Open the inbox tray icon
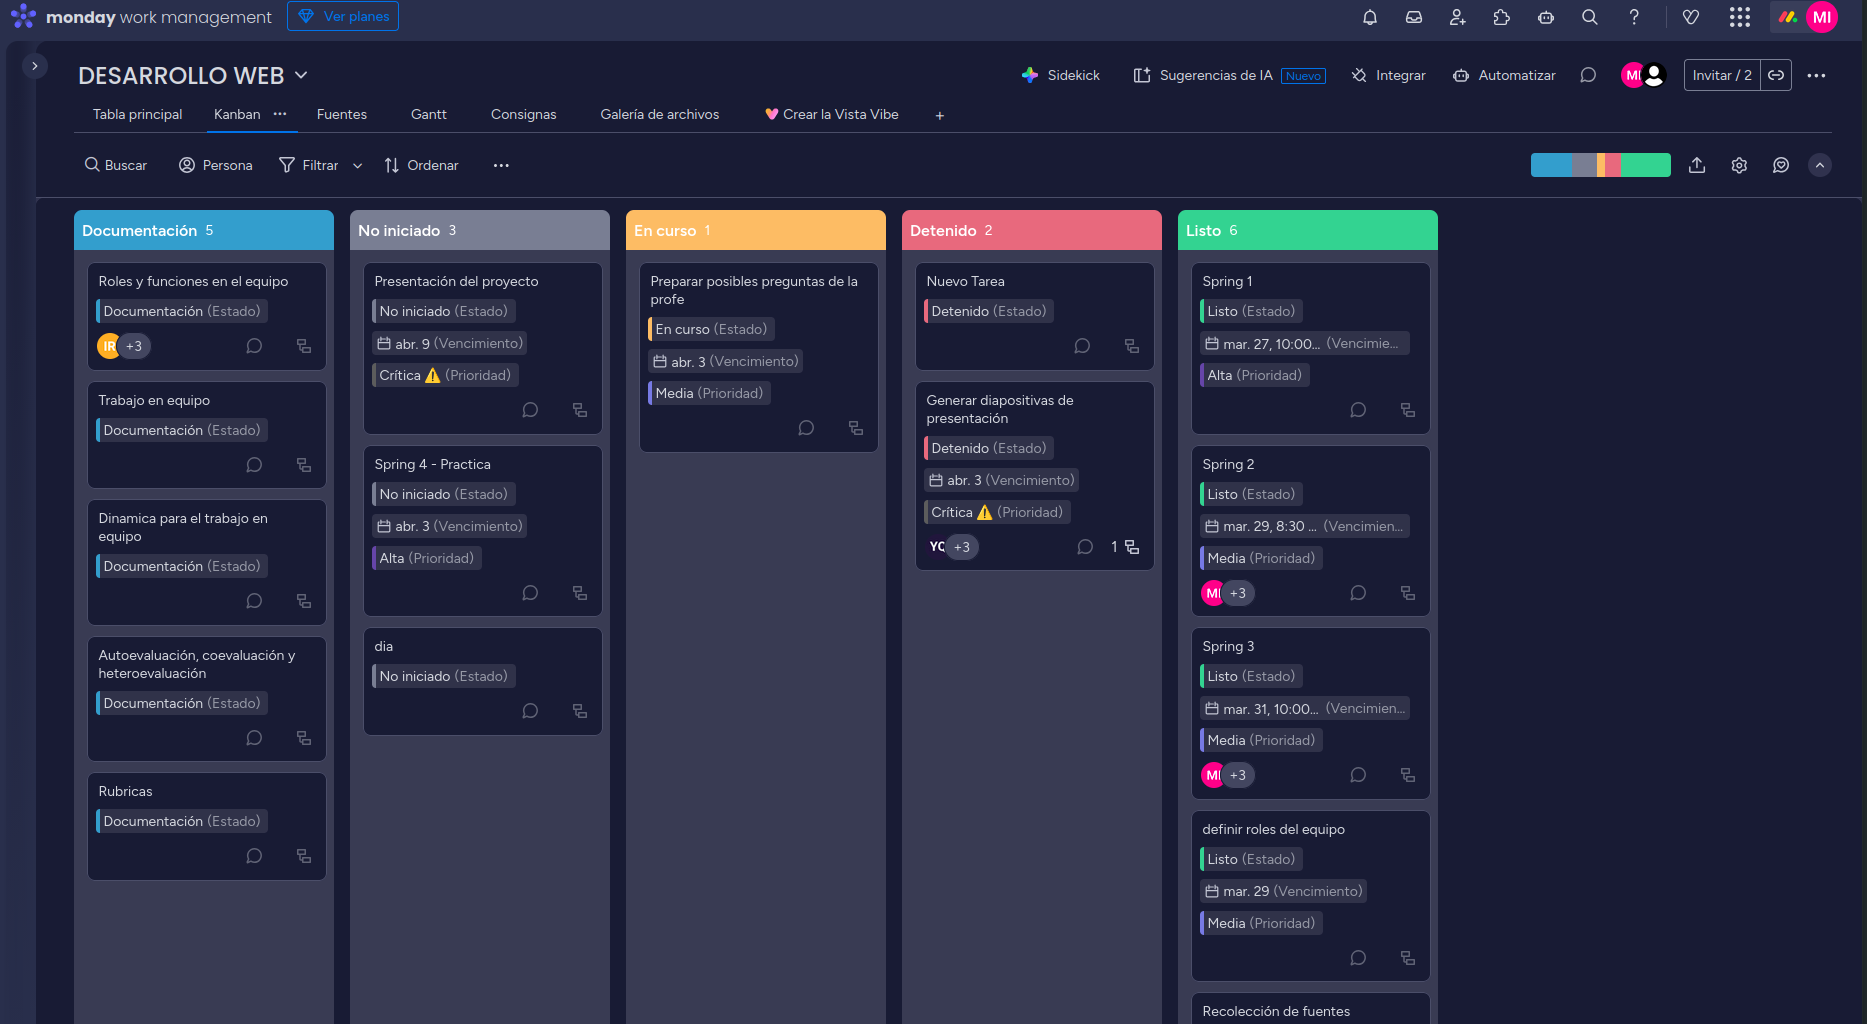This screenshot has height=1024, width=1867. click(x=1414, y=17)
